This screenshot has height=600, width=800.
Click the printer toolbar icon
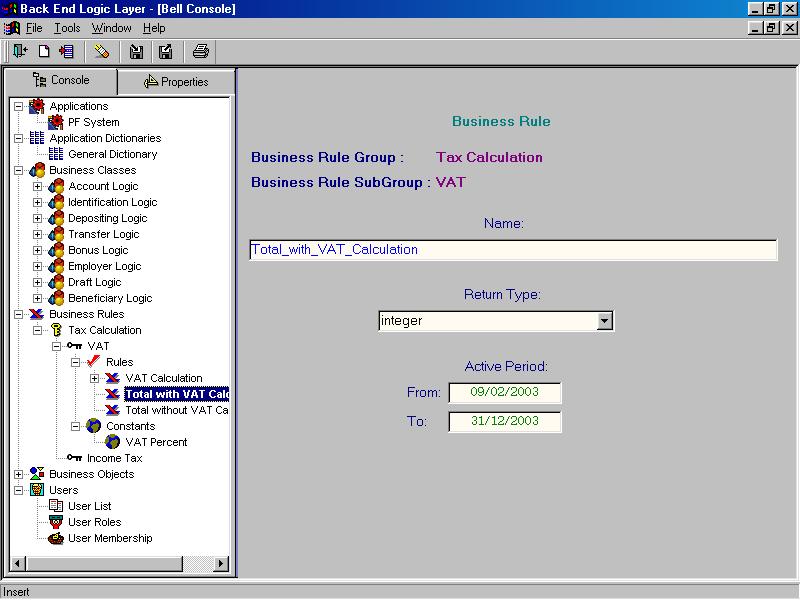[201, 51]
